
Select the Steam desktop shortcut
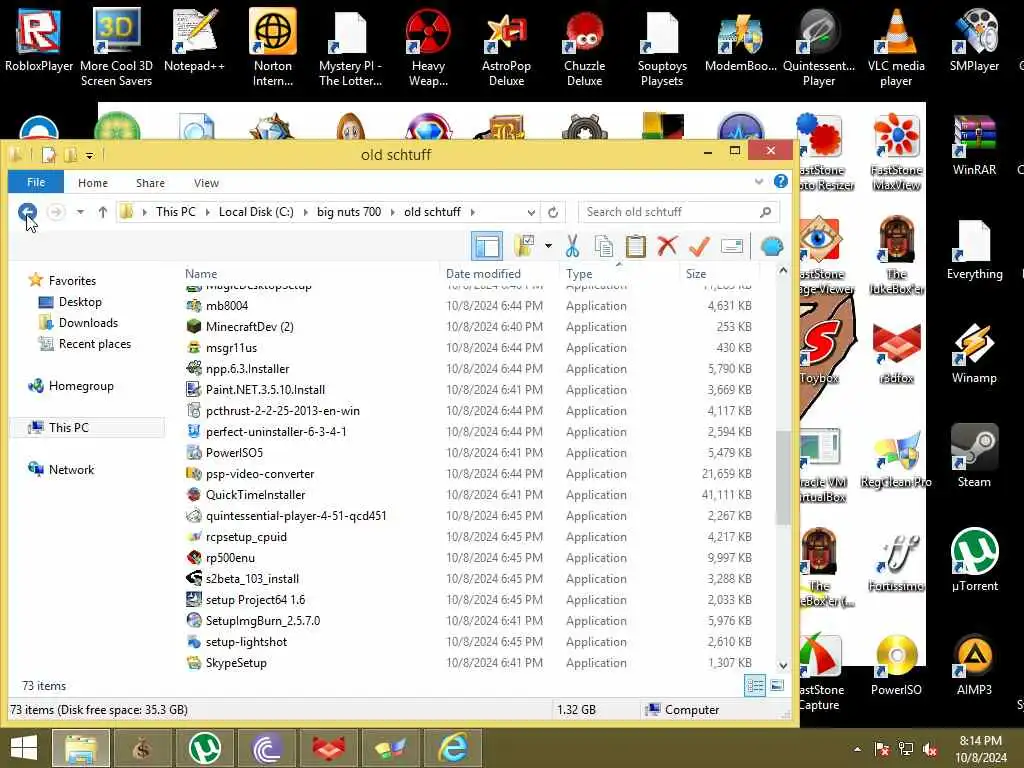click(x=974, y=456)
